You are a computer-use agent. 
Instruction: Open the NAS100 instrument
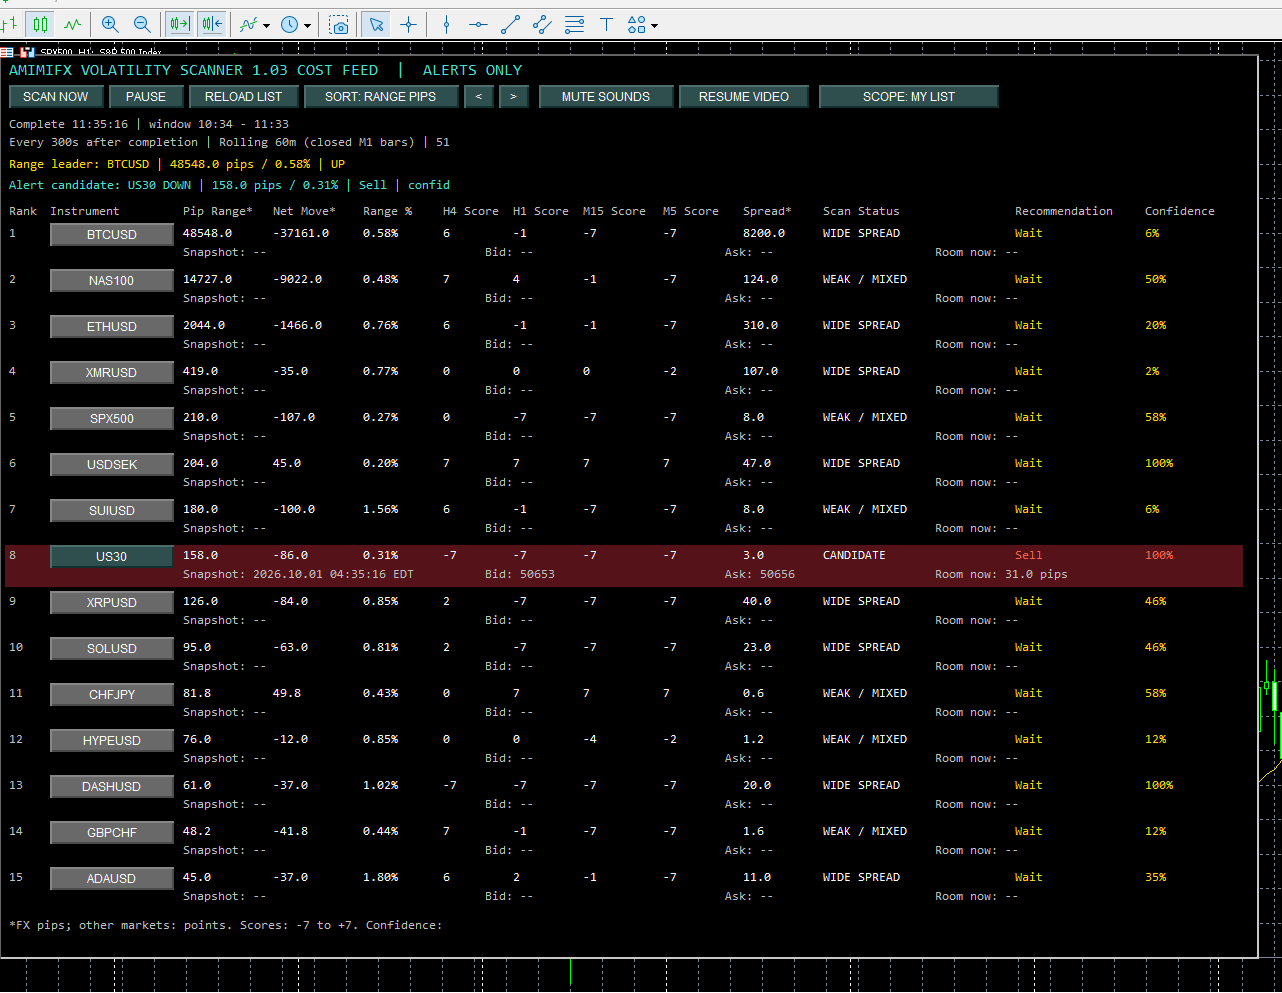(111, 281)
